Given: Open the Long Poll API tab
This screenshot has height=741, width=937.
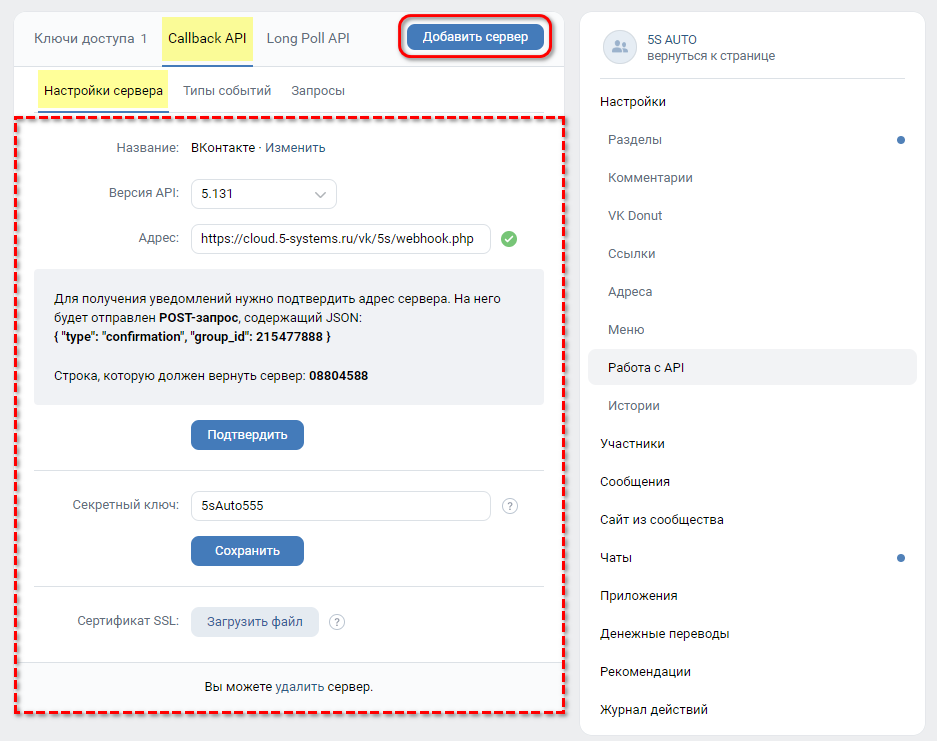Looking at the screenshot, I should (308, 39).
